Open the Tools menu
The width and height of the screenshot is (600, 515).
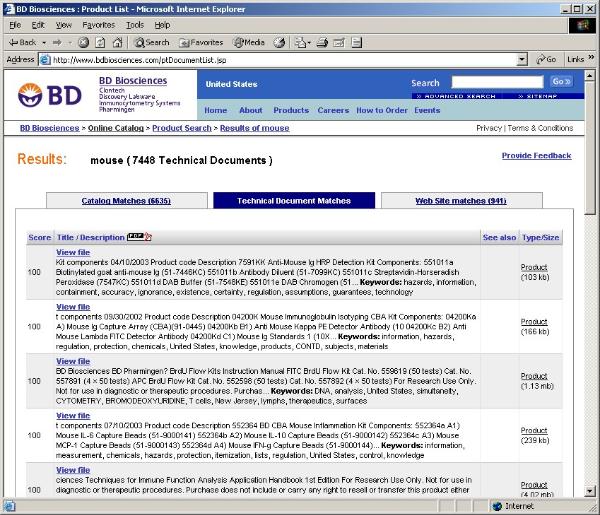pyautogui.click(x=135, y=25)
